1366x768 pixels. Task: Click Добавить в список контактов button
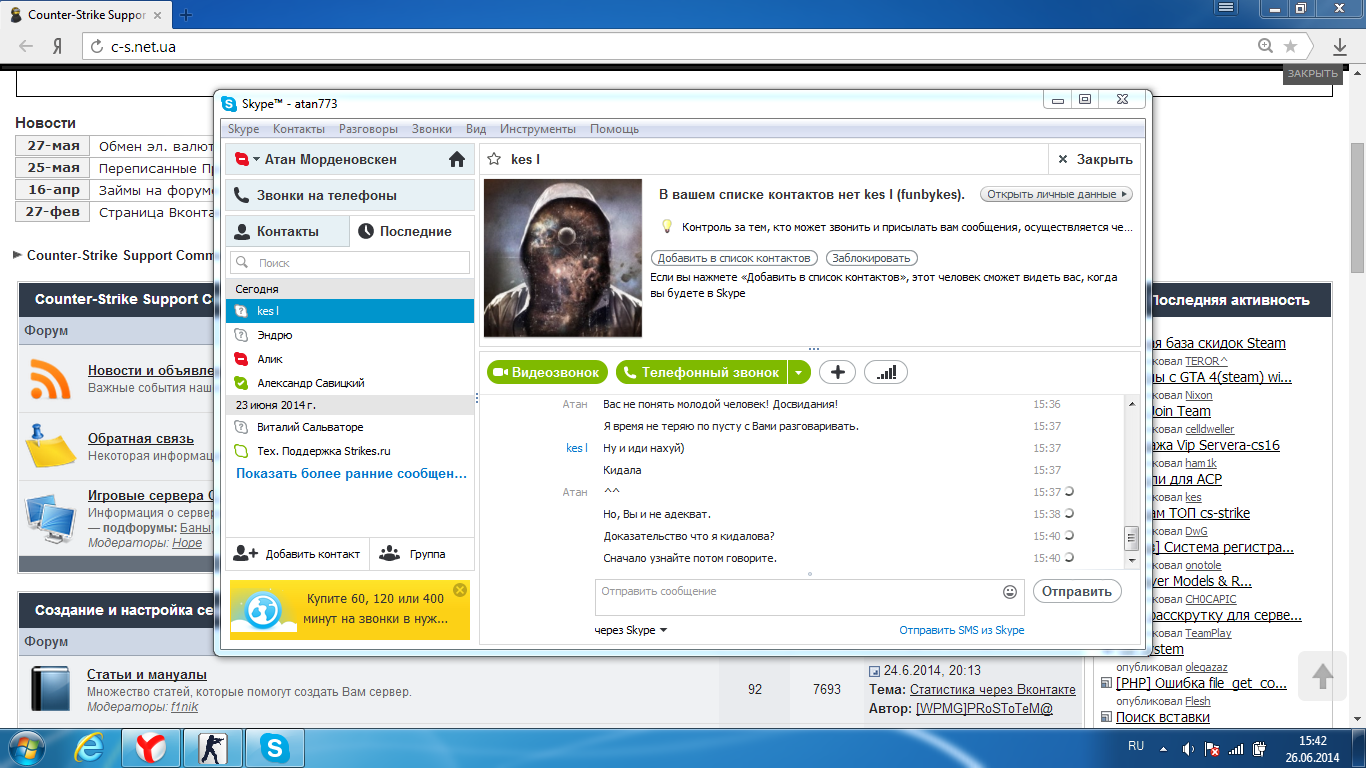click(x=734, y=258)
